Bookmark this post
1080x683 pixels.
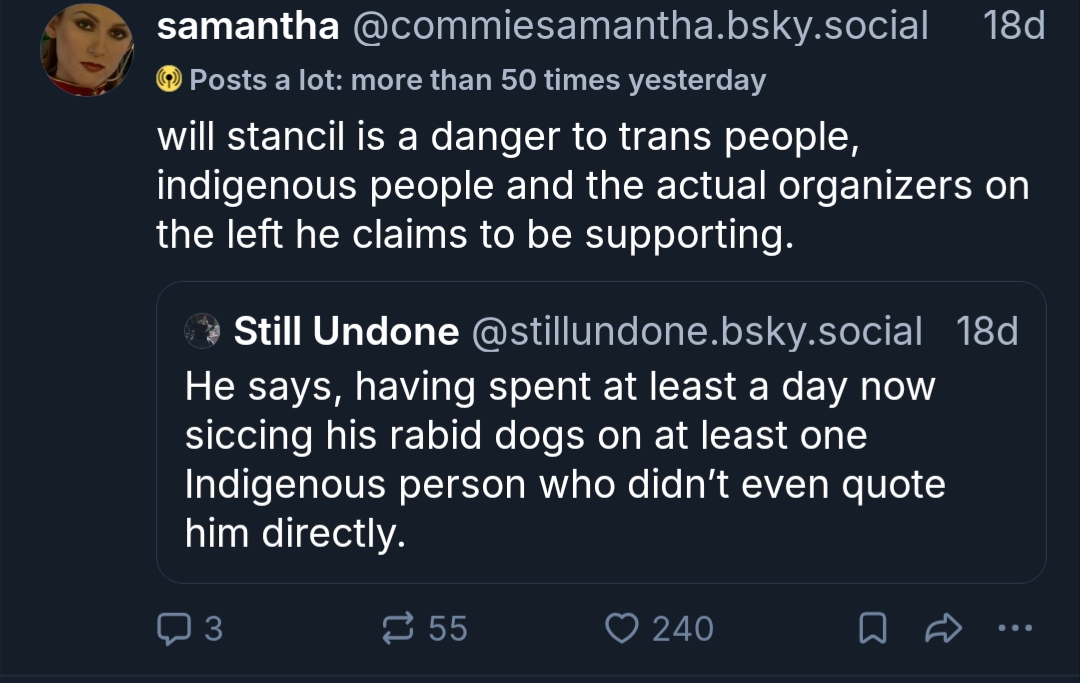[872, 628]
